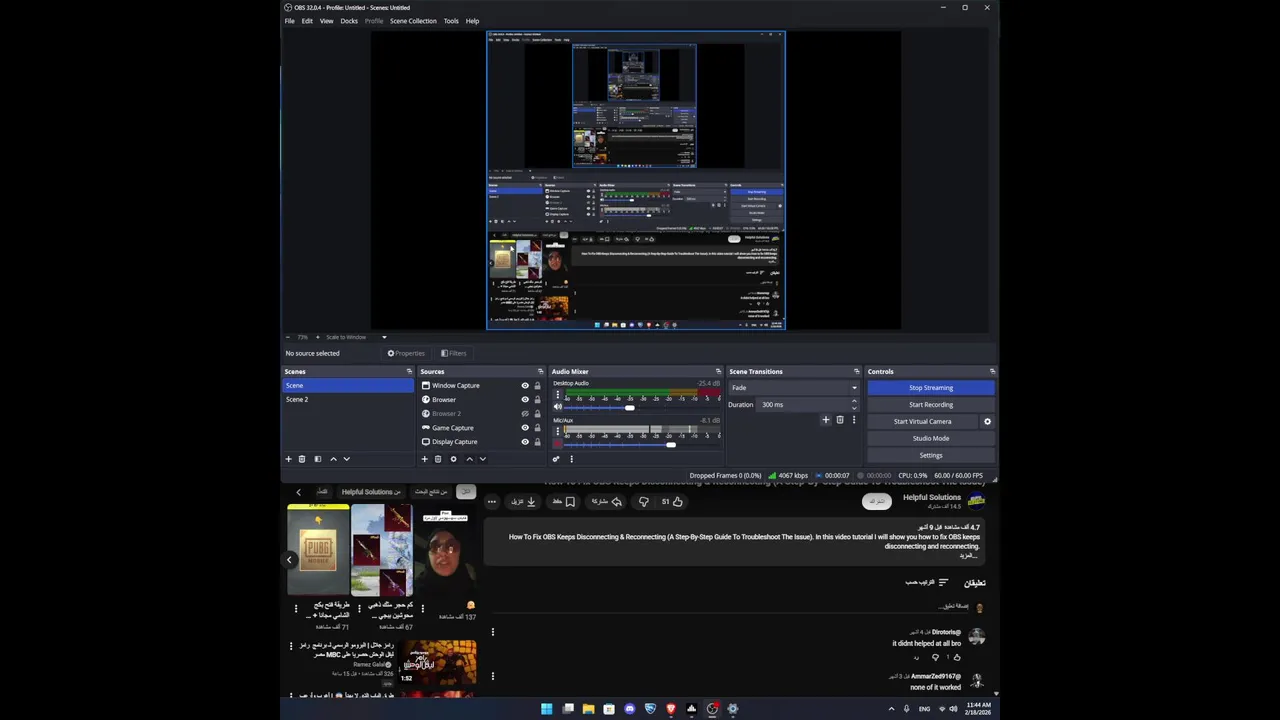Pop out the Audio Mixer dock
The height and width of the screenshot is (720, 1280).
[x=718, y=371]
